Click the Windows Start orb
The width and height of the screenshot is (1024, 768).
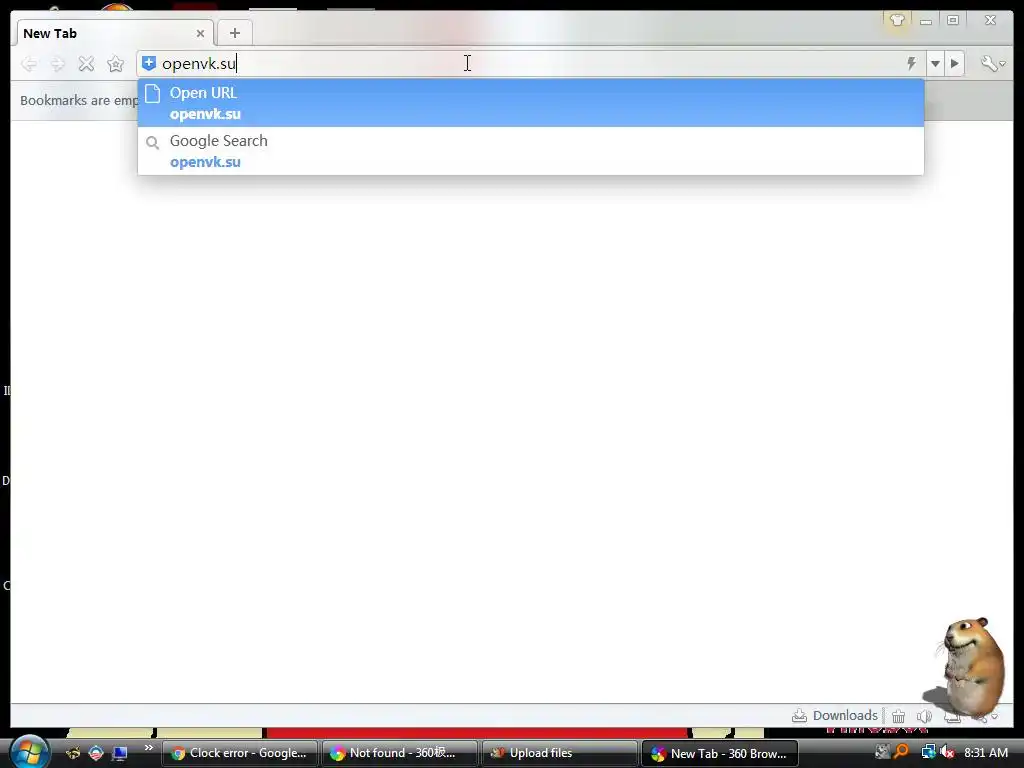pyautogui.click(x=29, y=752)
